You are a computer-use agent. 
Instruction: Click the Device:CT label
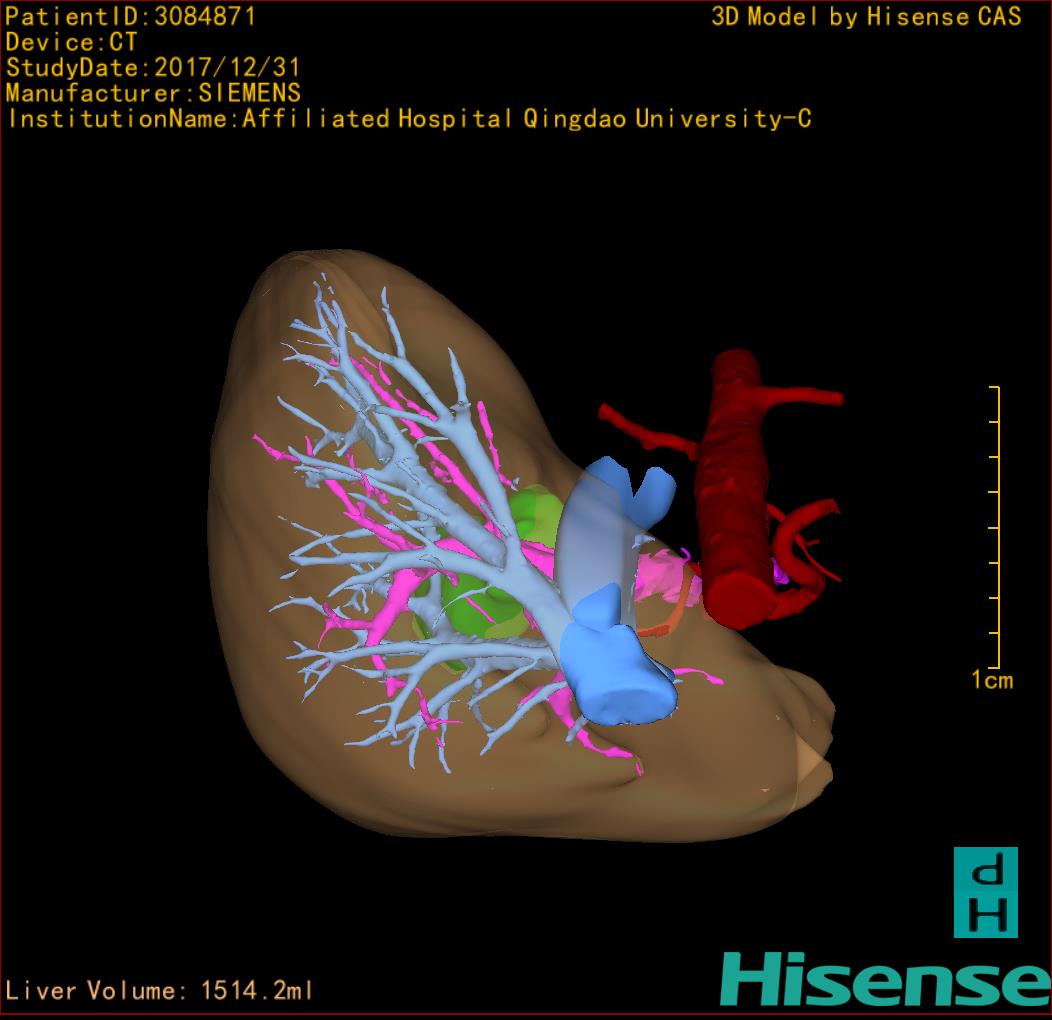pos(71,42)
